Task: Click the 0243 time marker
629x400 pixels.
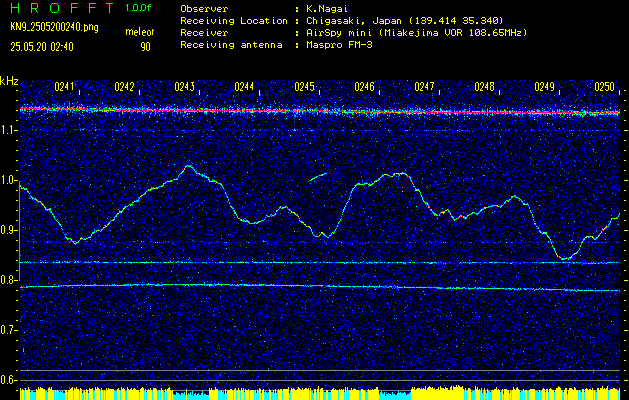Action: click(x=185, y=87)
